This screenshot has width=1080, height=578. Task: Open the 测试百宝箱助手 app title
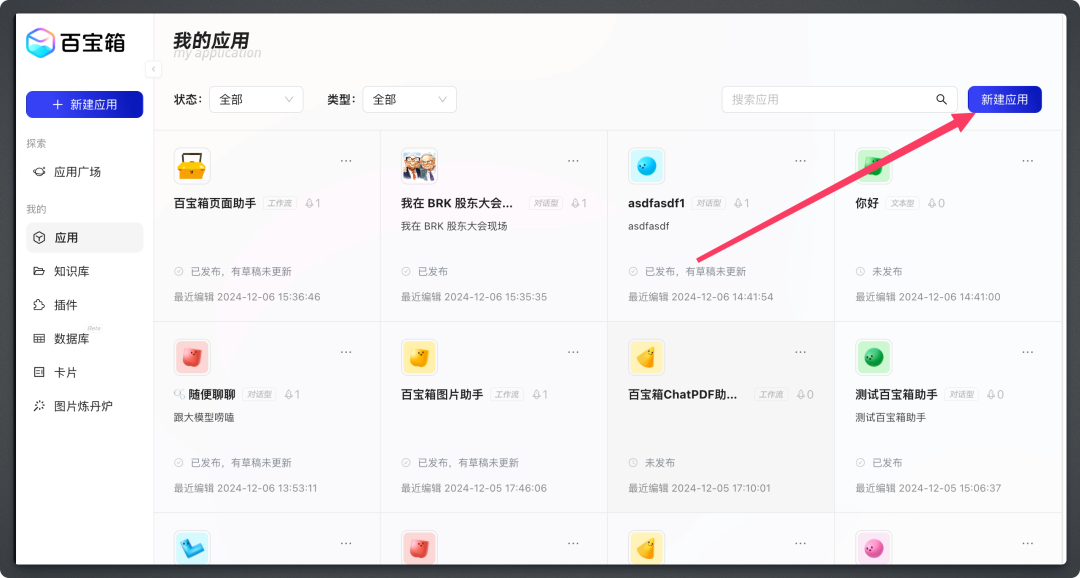[897, 395]
